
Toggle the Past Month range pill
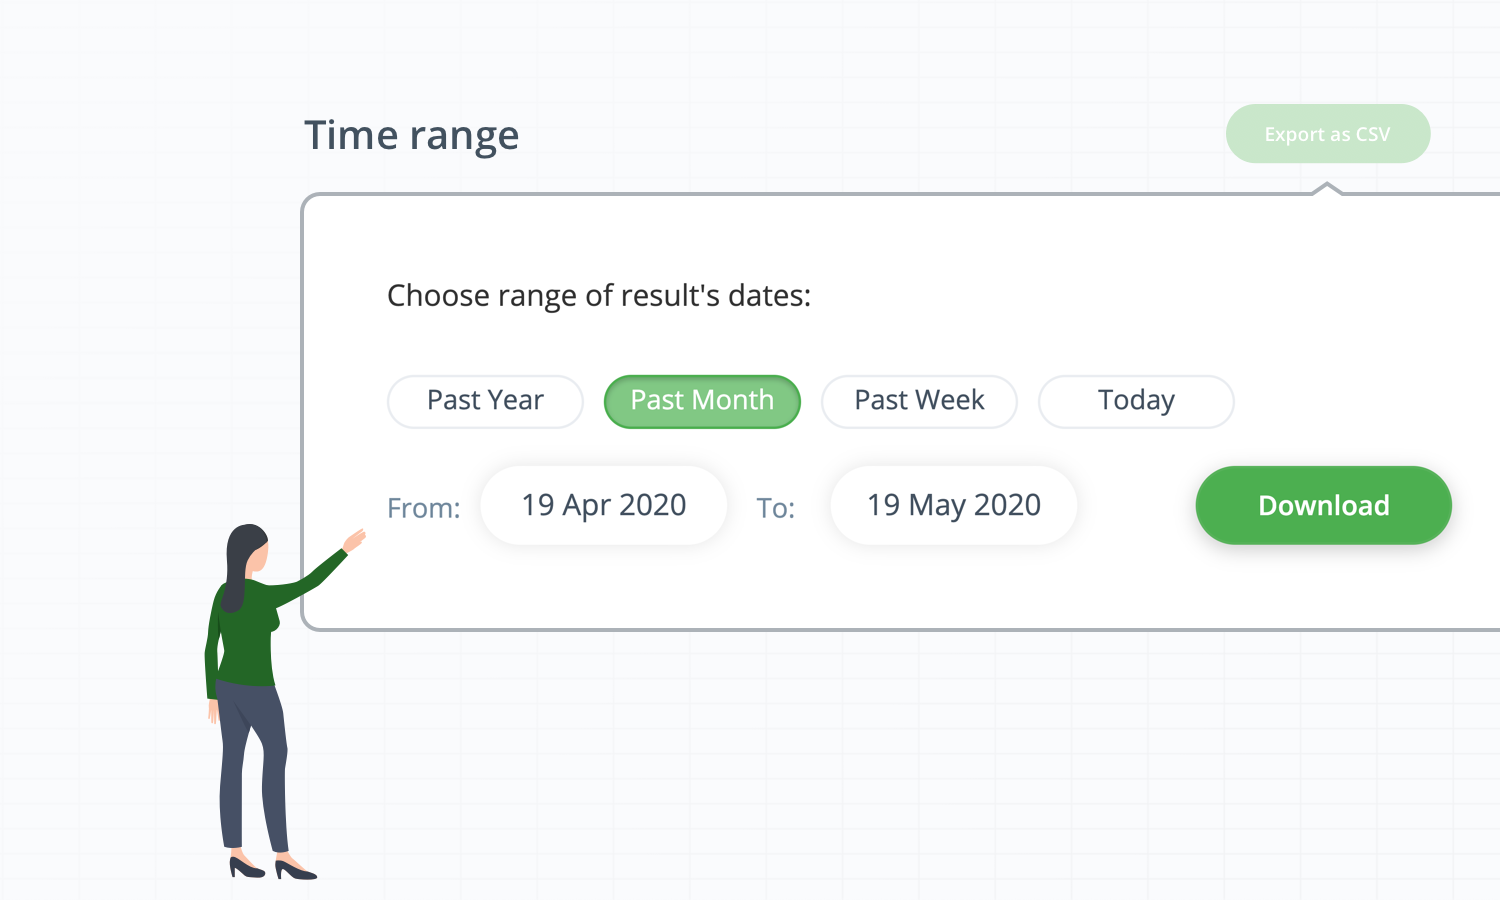point(702,401)
